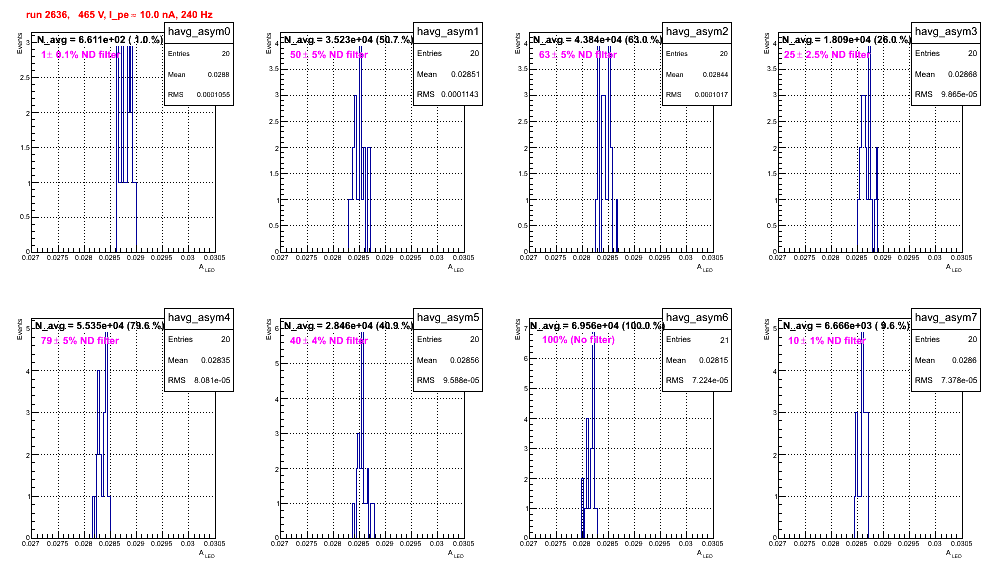
Task: Select the havg_asym5 stats box title
Action: [448, 318]
